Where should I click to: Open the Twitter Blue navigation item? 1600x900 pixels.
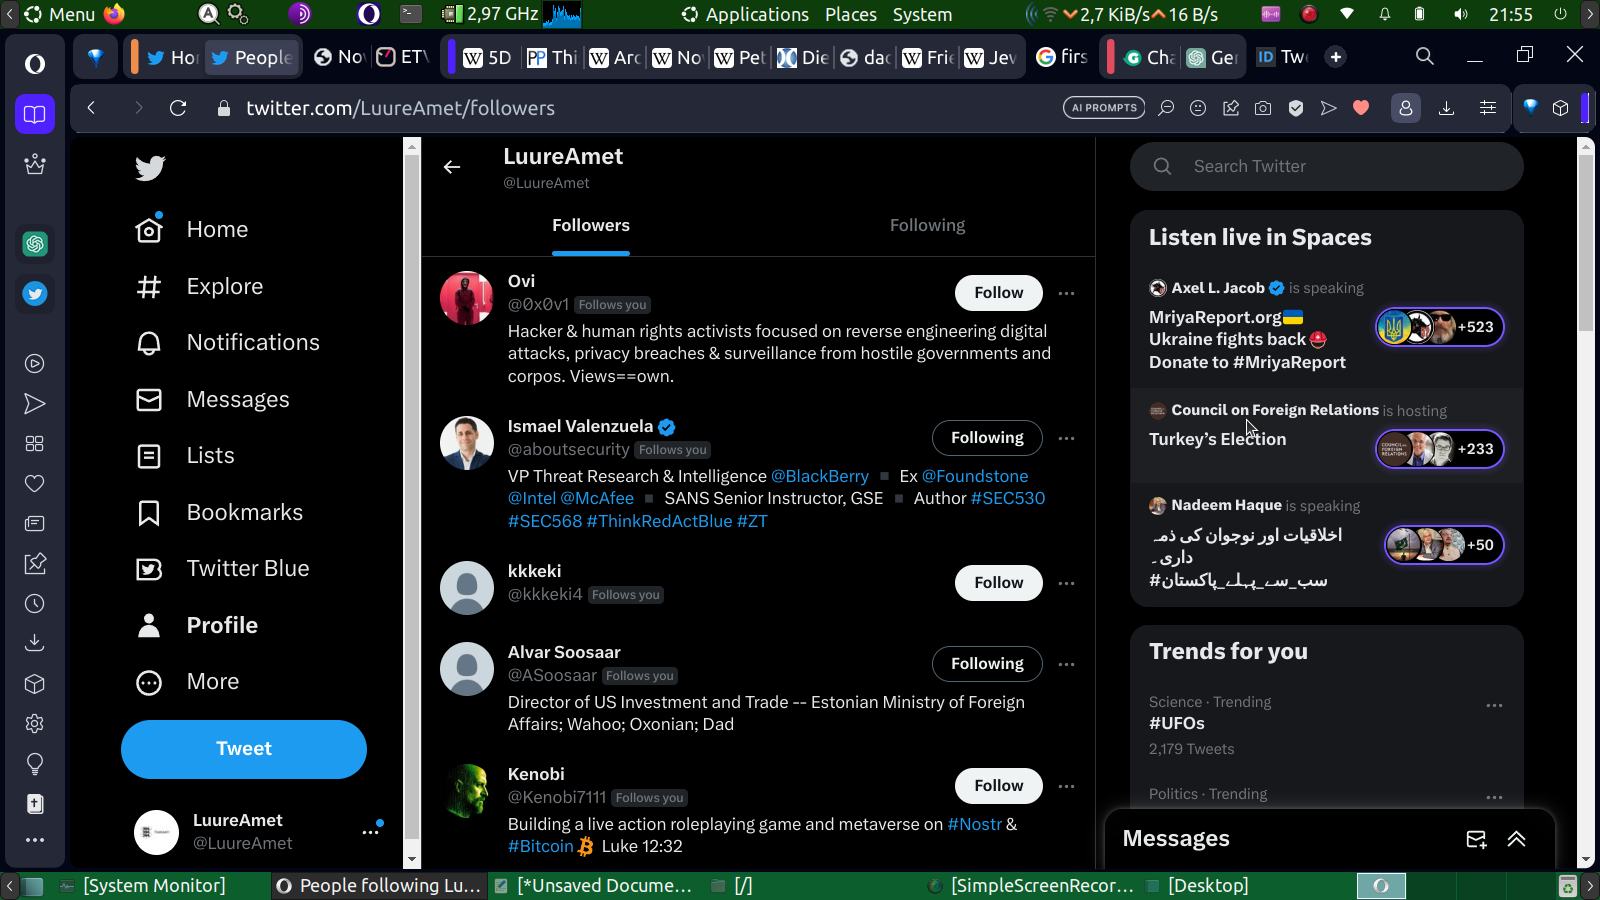tap(223, 569)
